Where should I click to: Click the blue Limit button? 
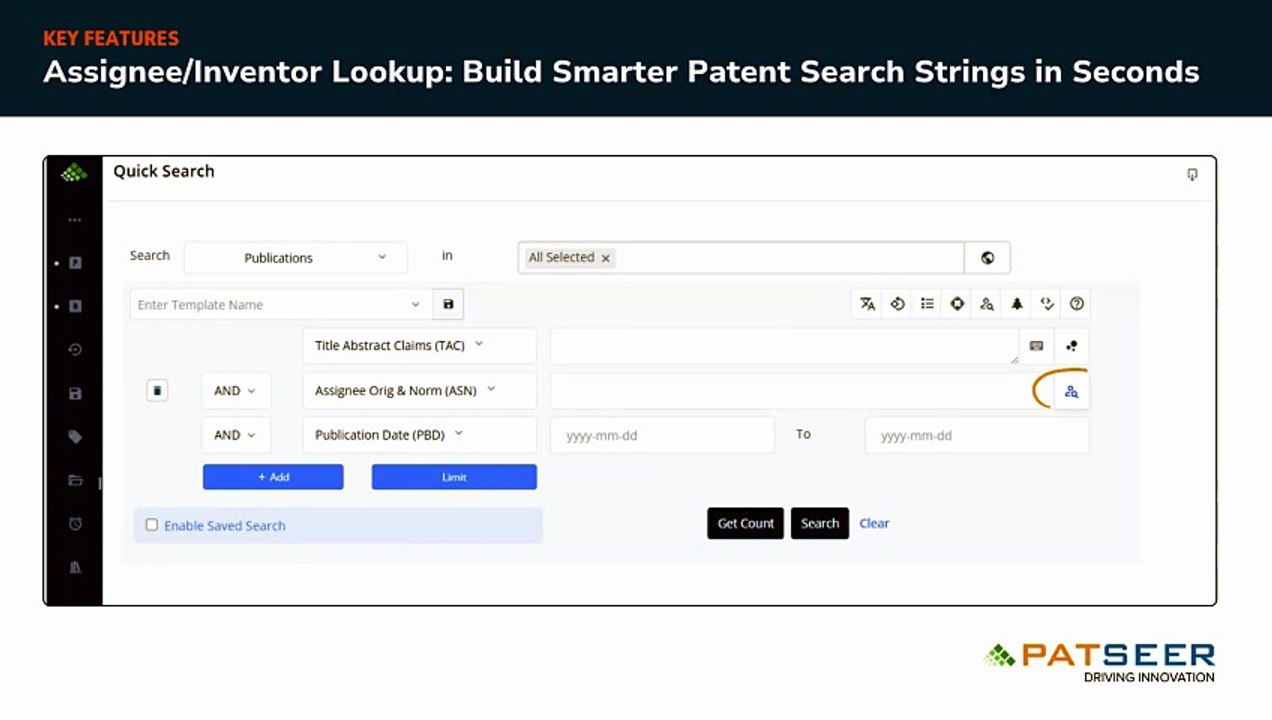point(454,477)
